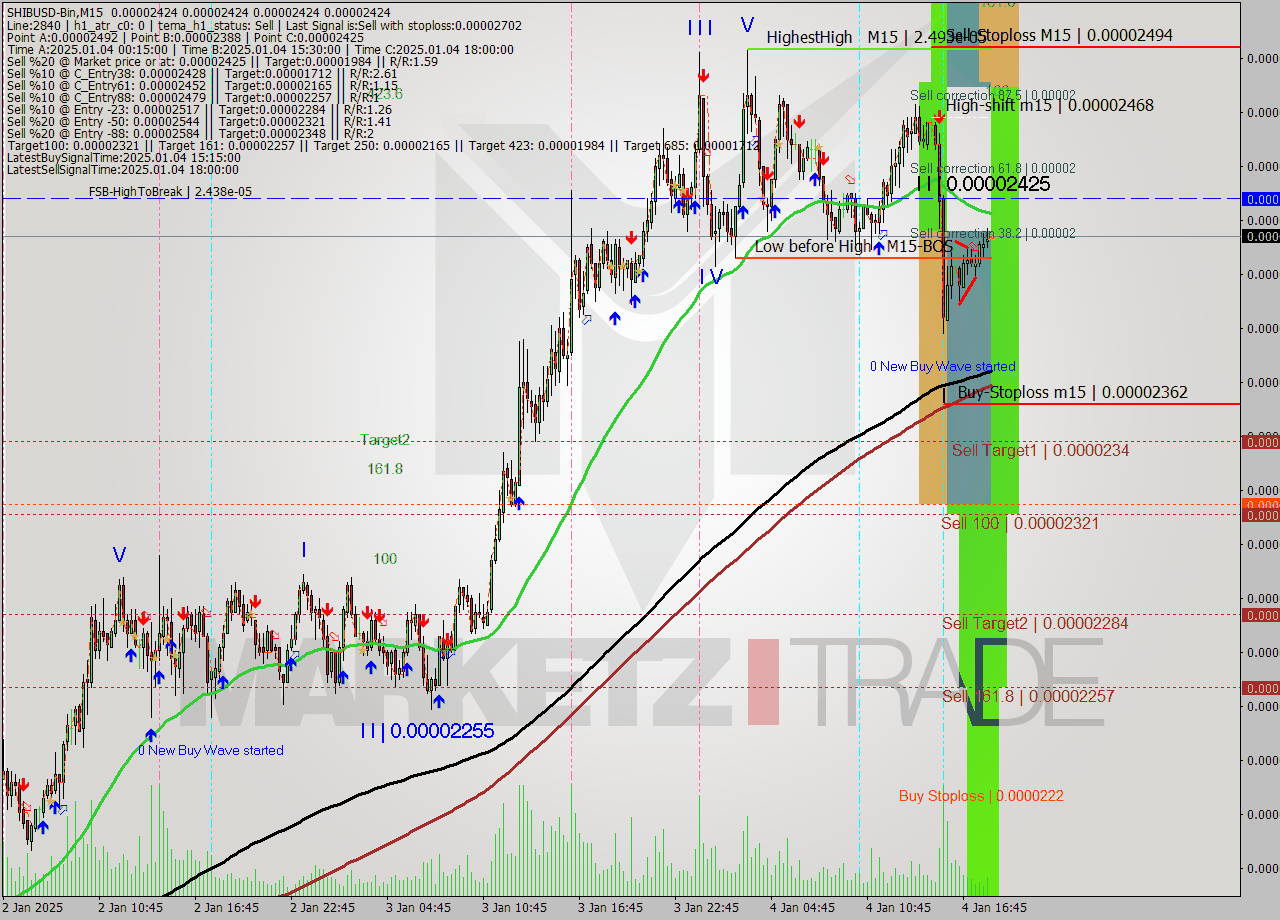Click the 'High-shift m15 | 0.00002468' label

tap(1050, 105)
